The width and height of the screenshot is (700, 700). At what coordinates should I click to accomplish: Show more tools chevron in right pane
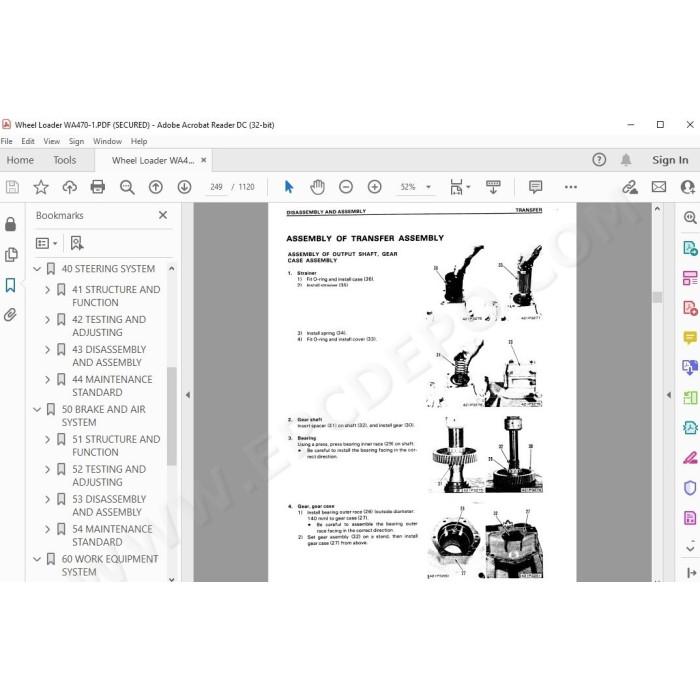690,548
